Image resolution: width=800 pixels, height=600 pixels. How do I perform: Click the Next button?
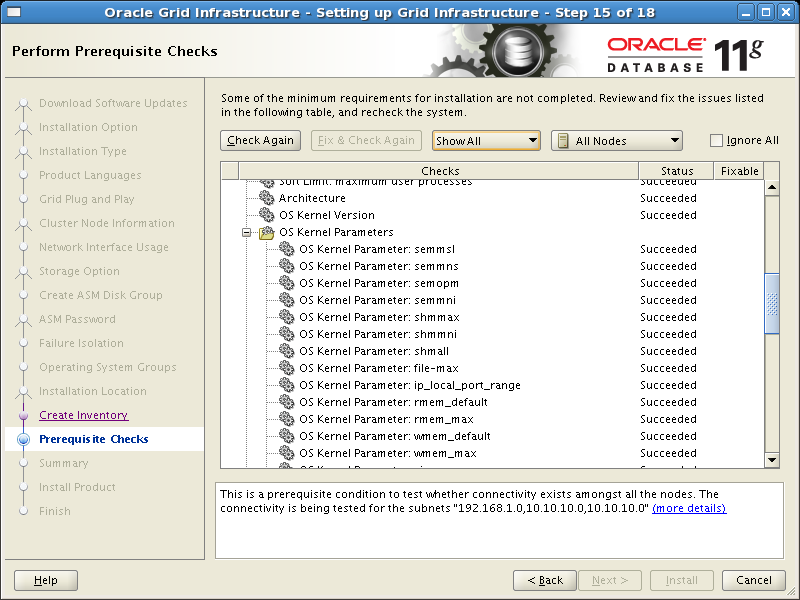pos(610,580)
